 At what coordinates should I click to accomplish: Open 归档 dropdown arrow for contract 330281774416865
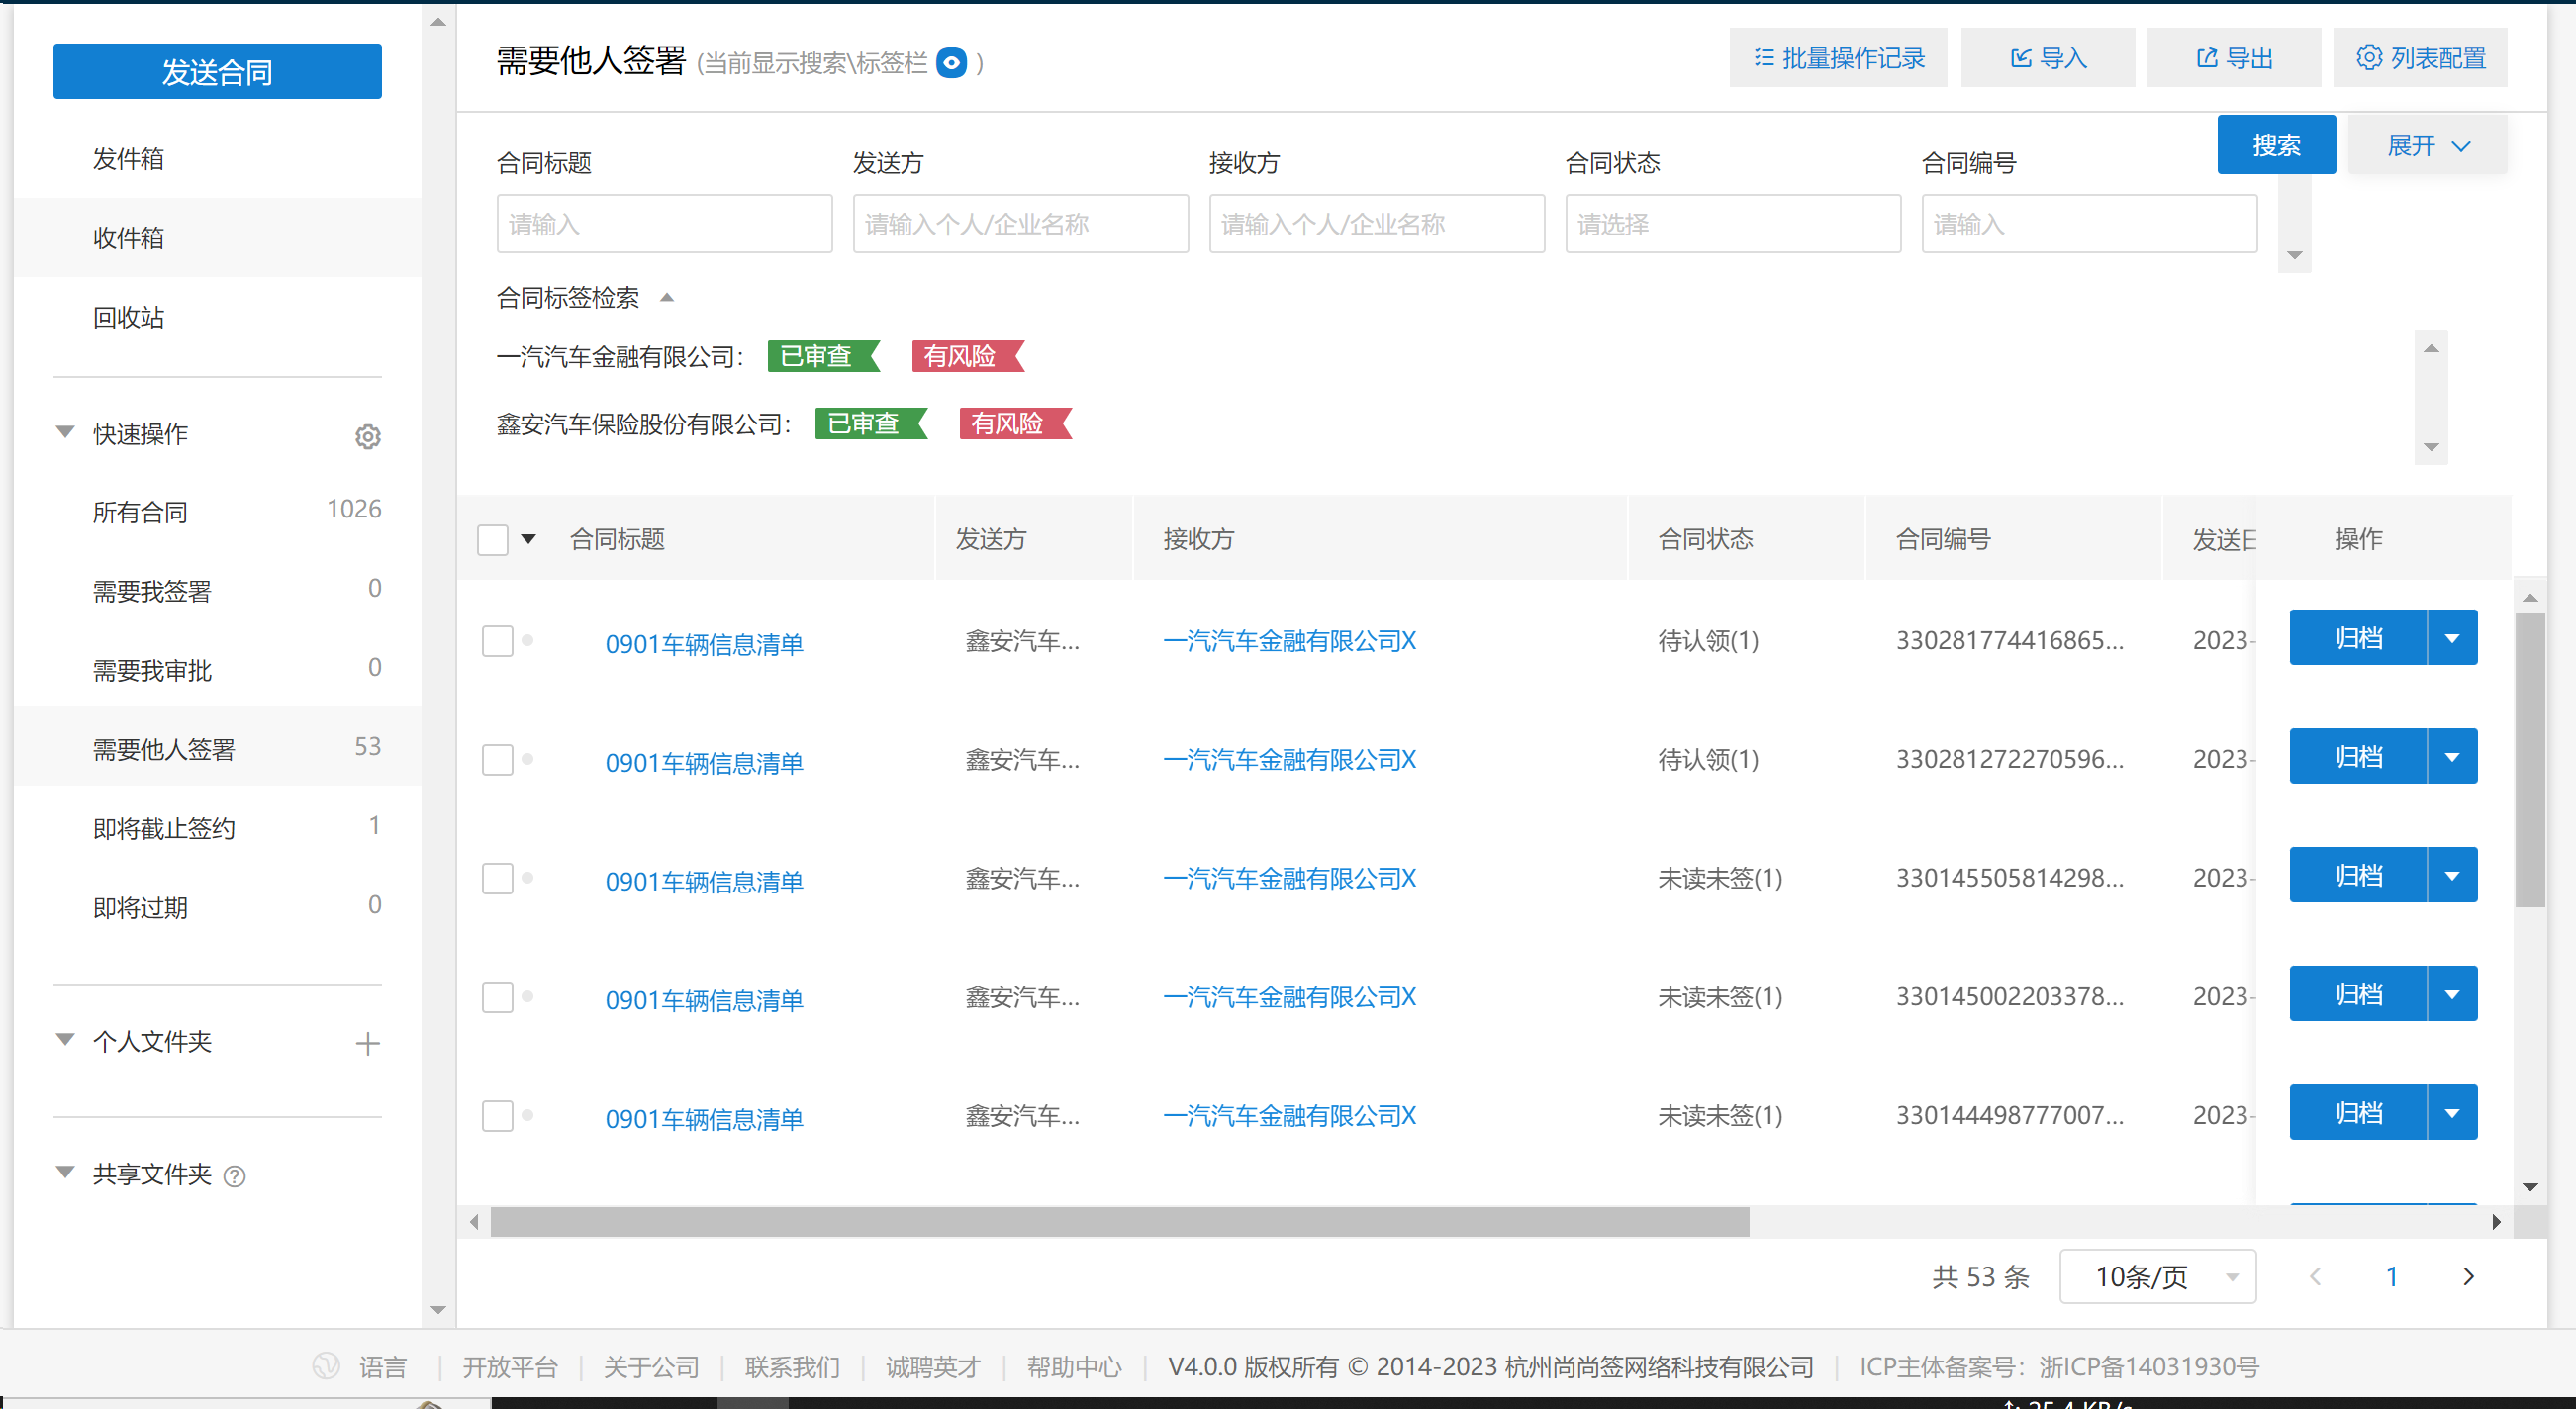[x=2452, y=637]
